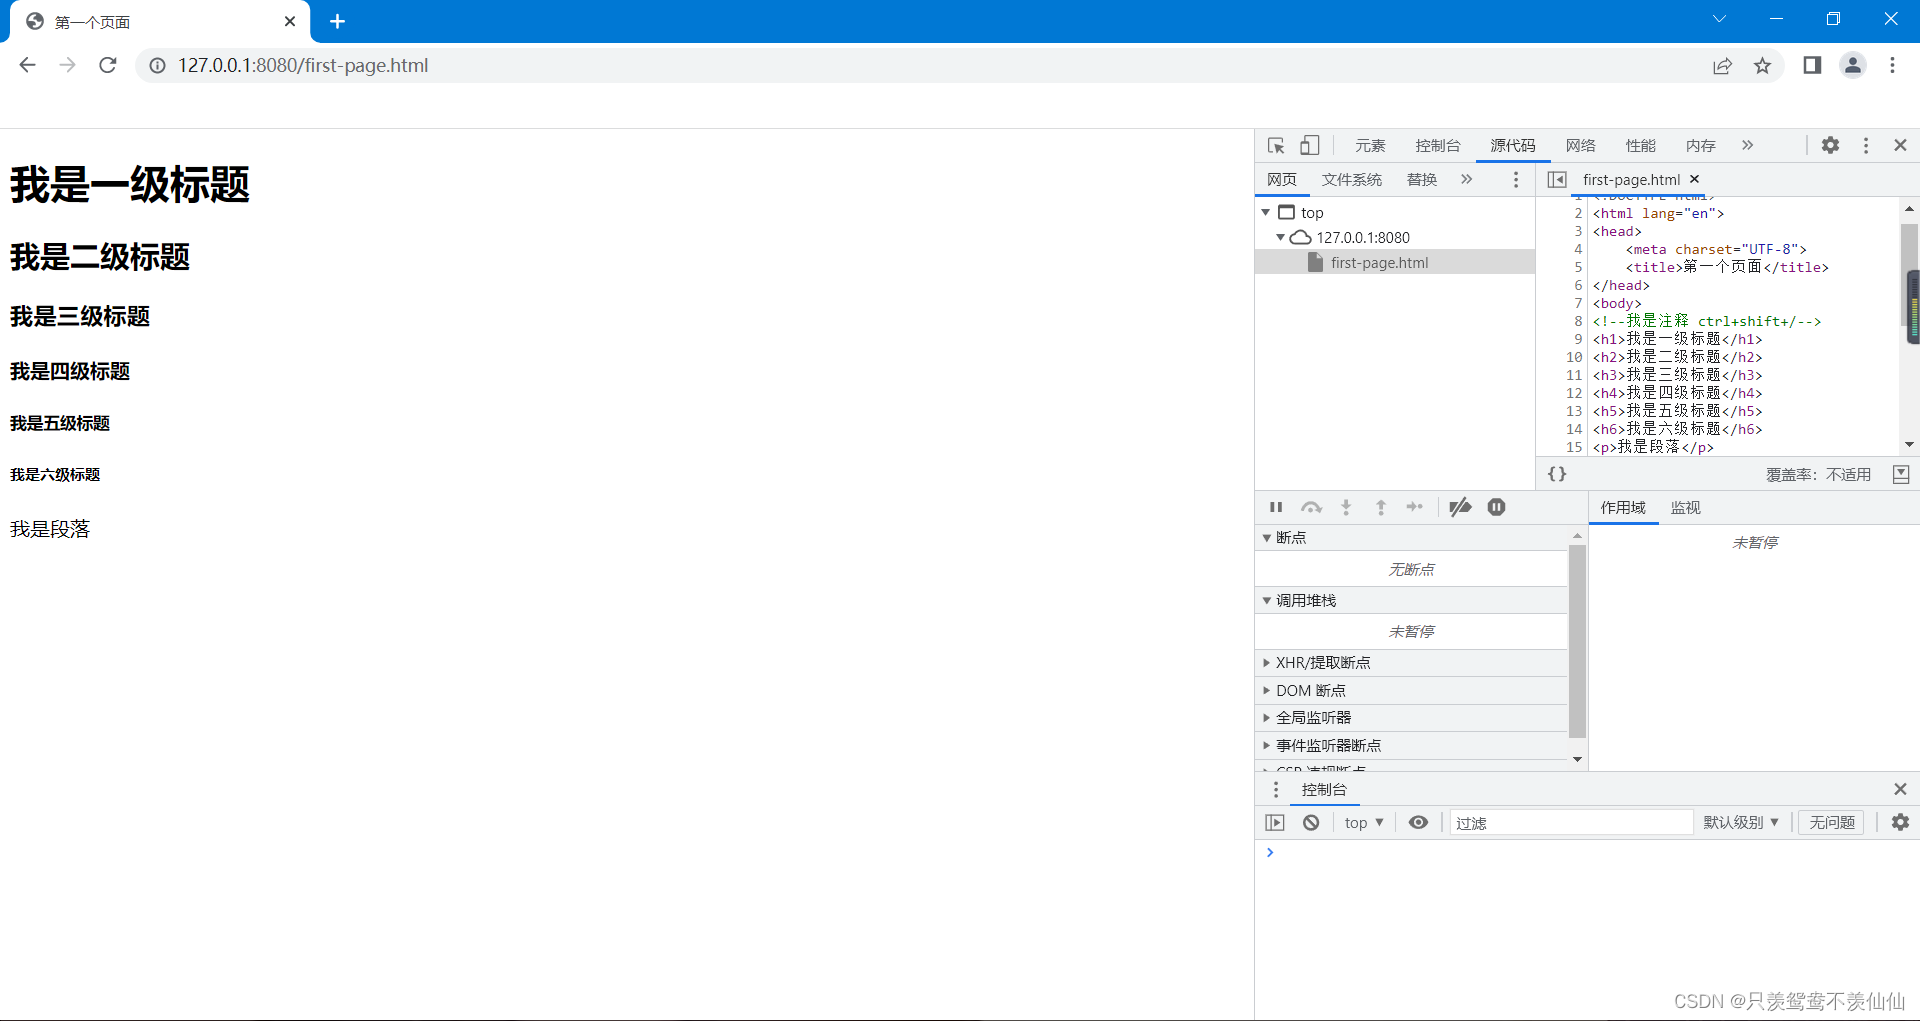This screenshot has height=1021, width=1920.
Task: Open navigator more options menu
Action: (x=1516, y=179)
